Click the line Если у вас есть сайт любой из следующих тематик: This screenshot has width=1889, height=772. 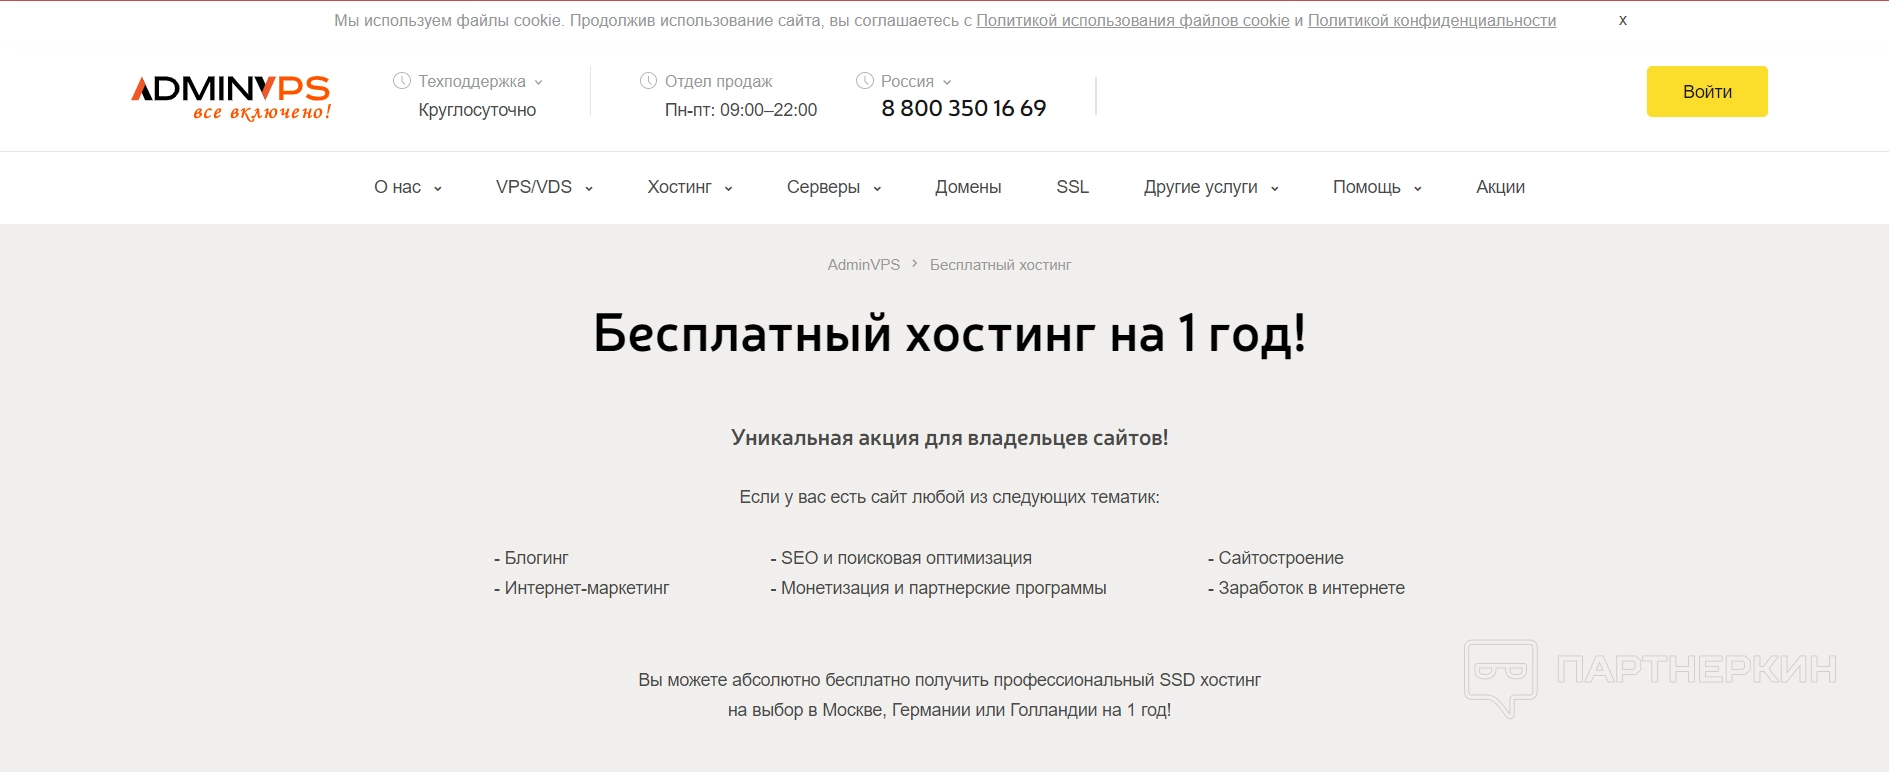(949, 497)
